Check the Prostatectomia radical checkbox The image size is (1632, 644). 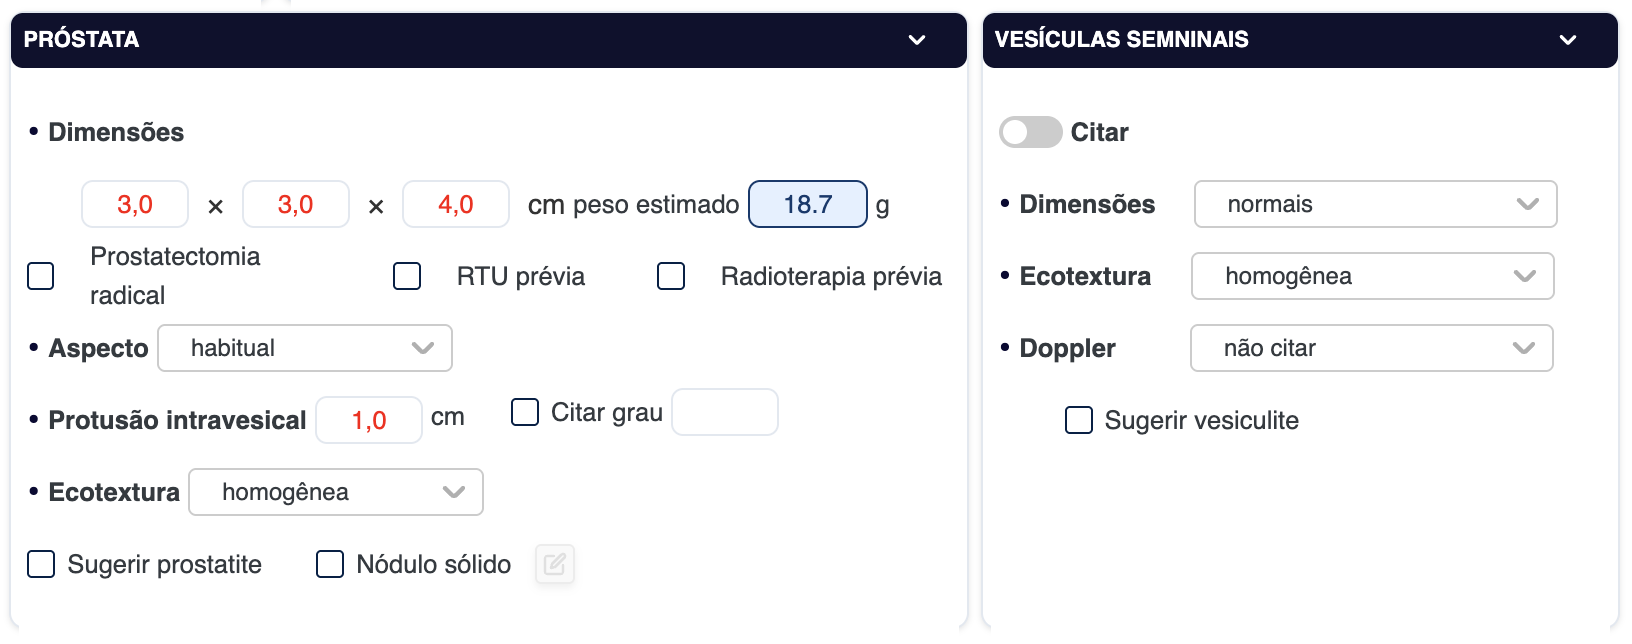41,276
